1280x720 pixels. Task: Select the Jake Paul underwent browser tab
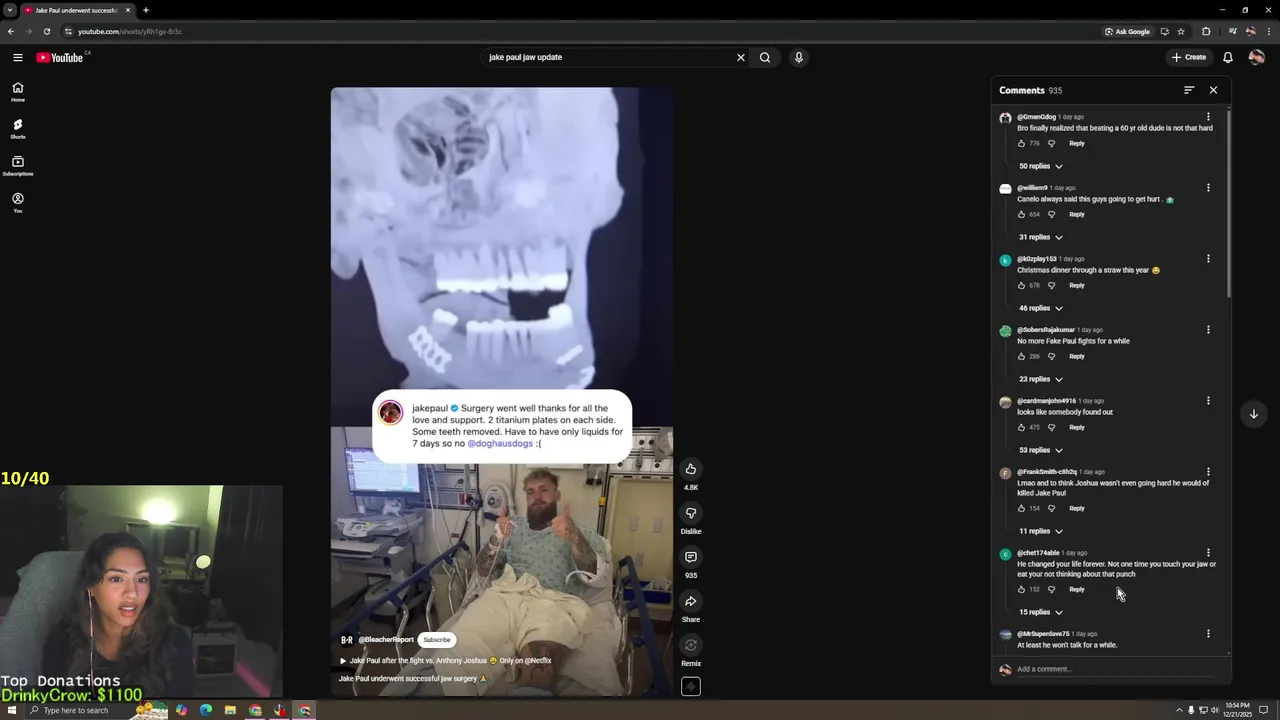(x=77, y=10)
